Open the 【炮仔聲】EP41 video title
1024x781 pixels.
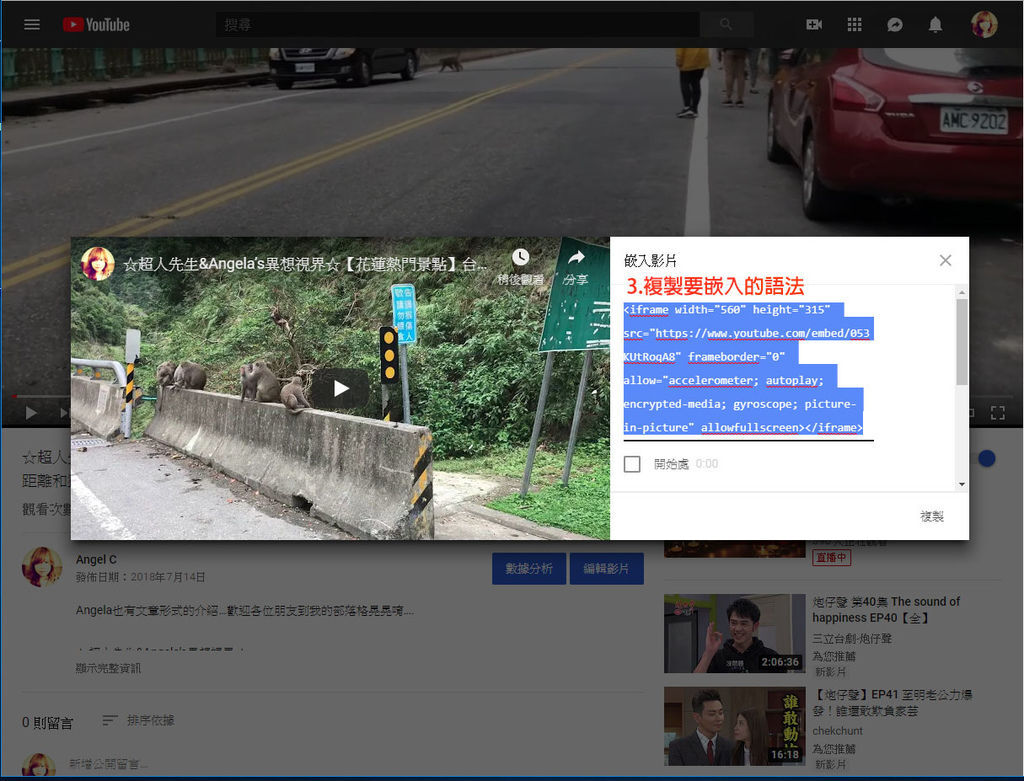(893, 703)
